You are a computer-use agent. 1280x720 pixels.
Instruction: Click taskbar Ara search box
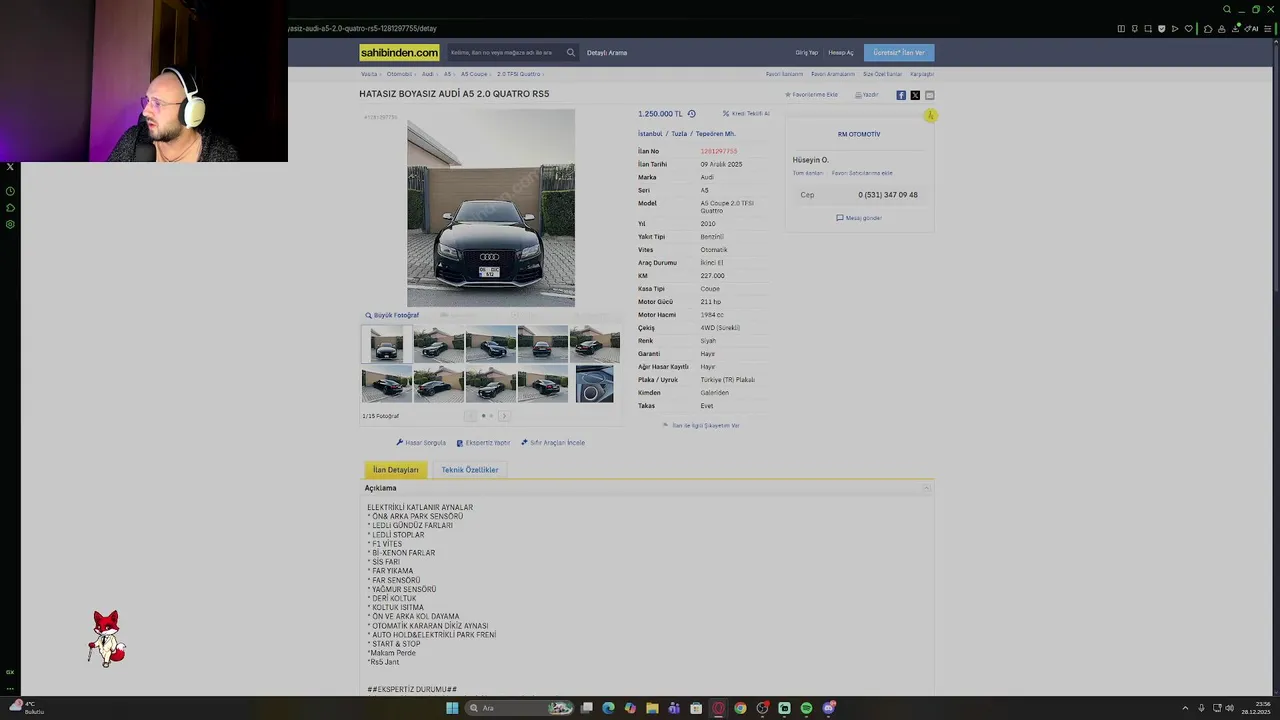[520, 708]
